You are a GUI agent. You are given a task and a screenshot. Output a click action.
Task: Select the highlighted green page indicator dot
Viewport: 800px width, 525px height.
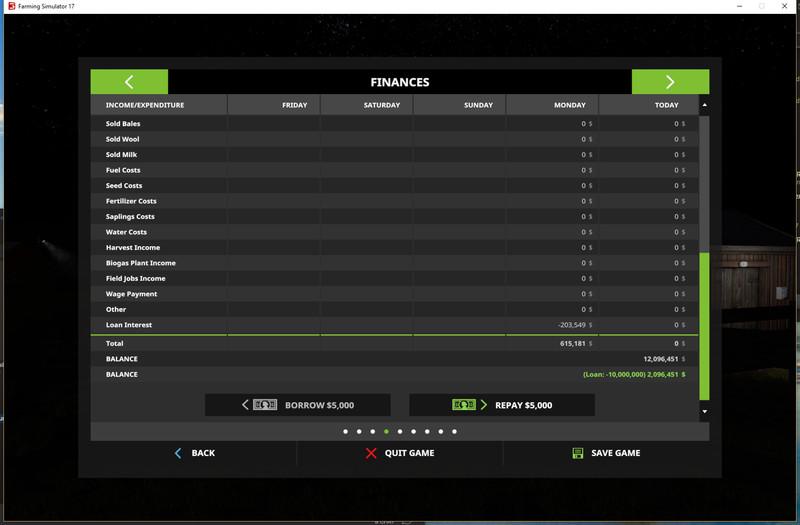[386, 432]
